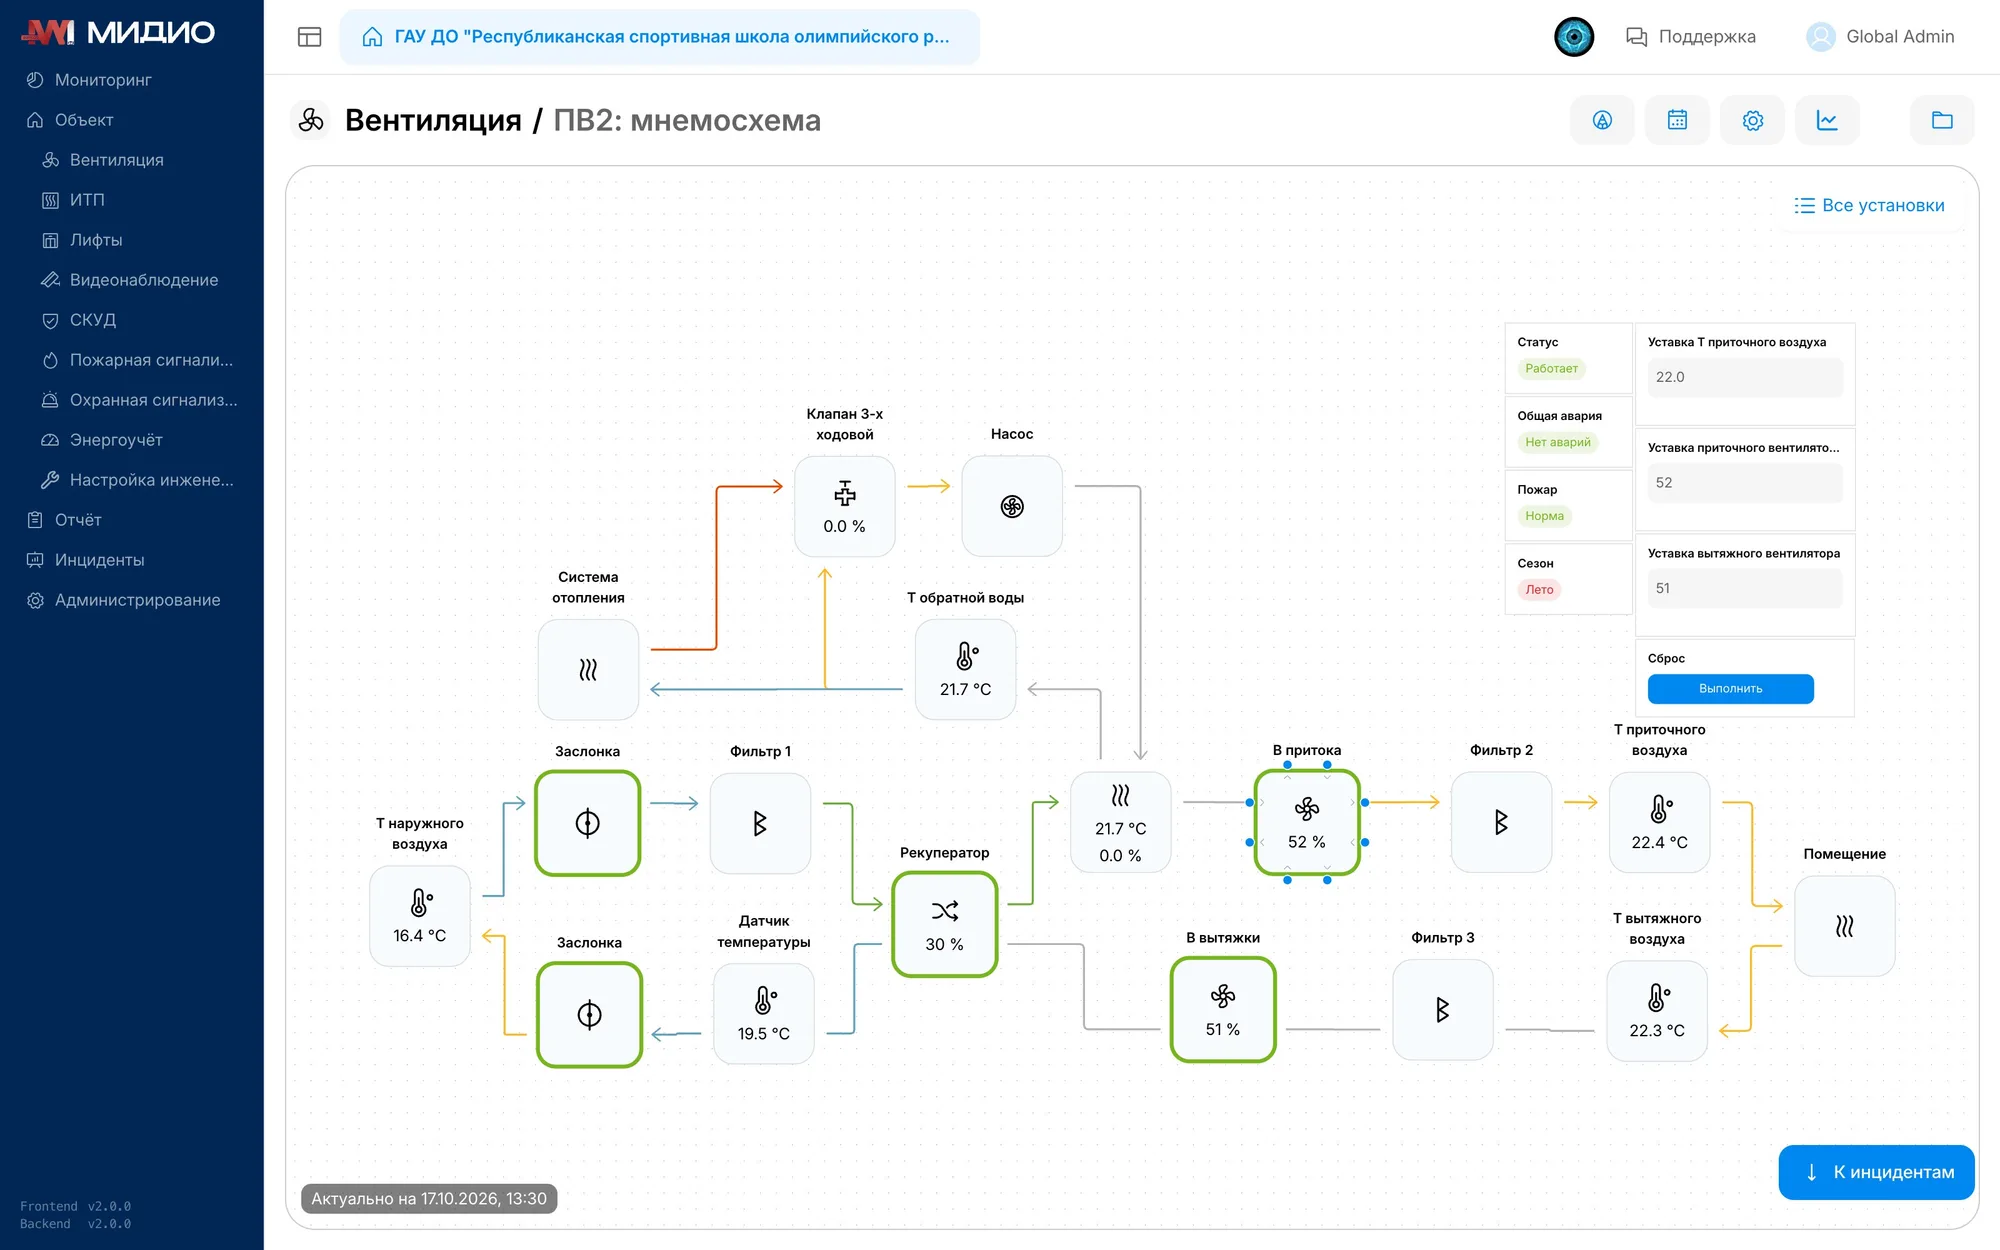Viewport: 2000px width, 1250px height.
Task: Click the Фильтр 2 node
Action: tap(1501, 822)
